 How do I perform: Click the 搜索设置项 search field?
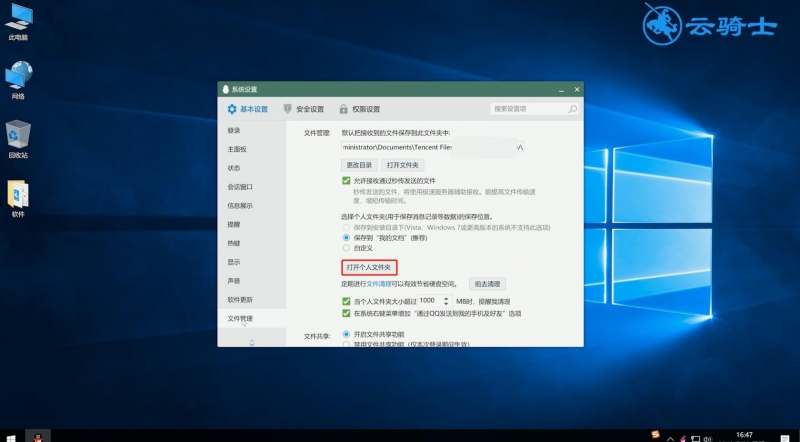pos(534,109)
